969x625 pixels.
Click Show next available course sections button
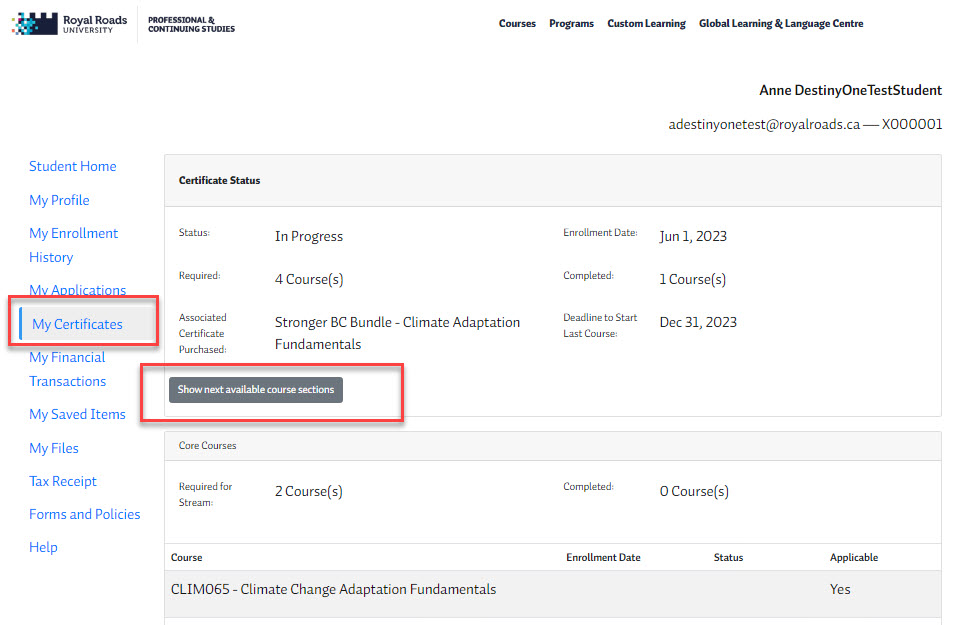(256, 389)
